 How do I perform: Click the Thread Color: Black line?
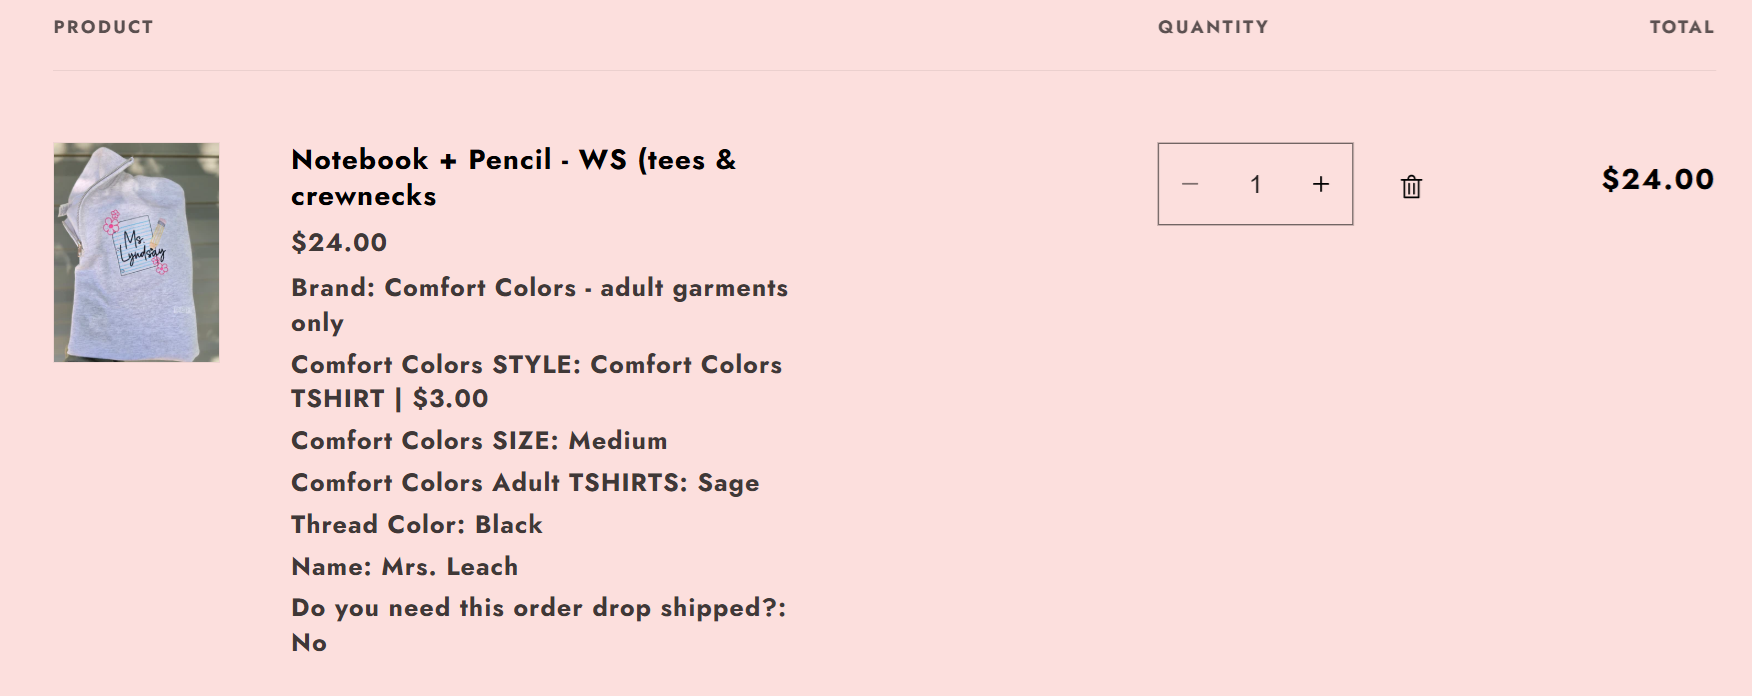tap(416, 524)
